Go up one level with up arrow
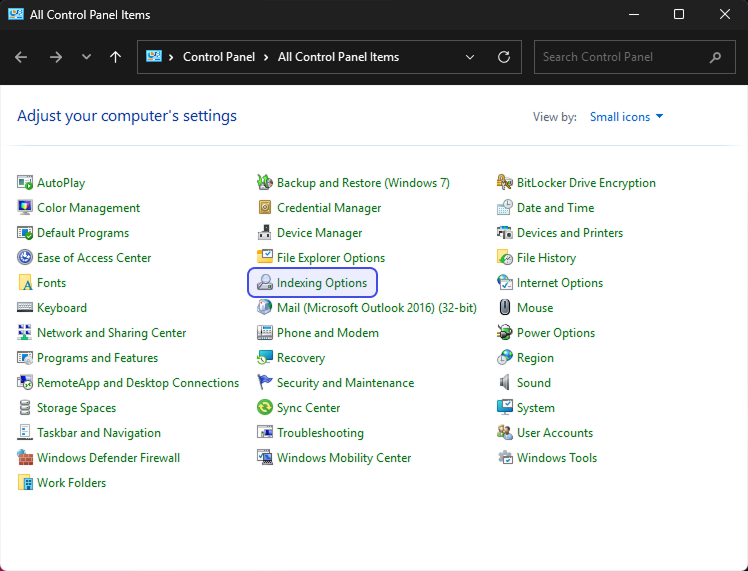The image size is (748, 571). point(115,57)
